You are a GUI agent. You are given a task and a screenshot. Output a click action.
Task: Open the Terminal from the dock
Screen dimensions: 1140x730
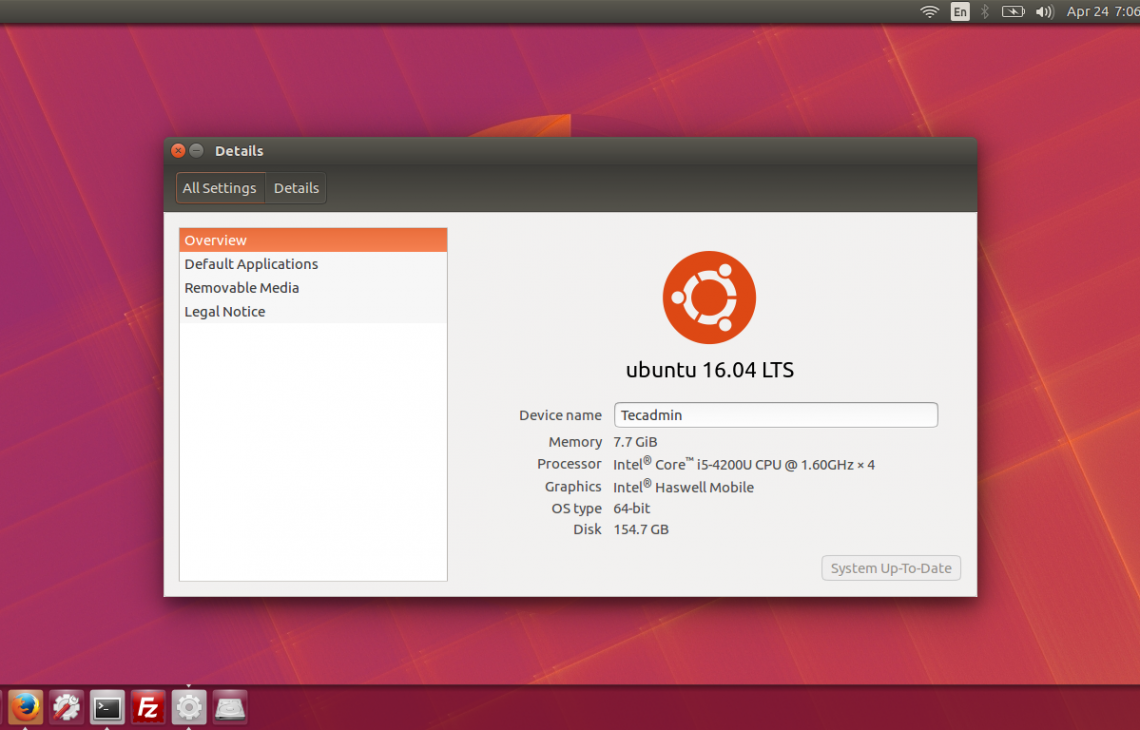(107, 708)
